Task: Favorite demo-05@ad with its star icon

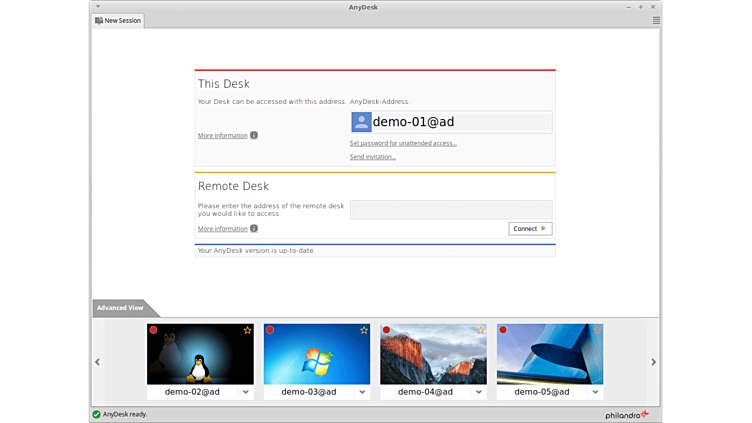Action: [x=597, y=330]
